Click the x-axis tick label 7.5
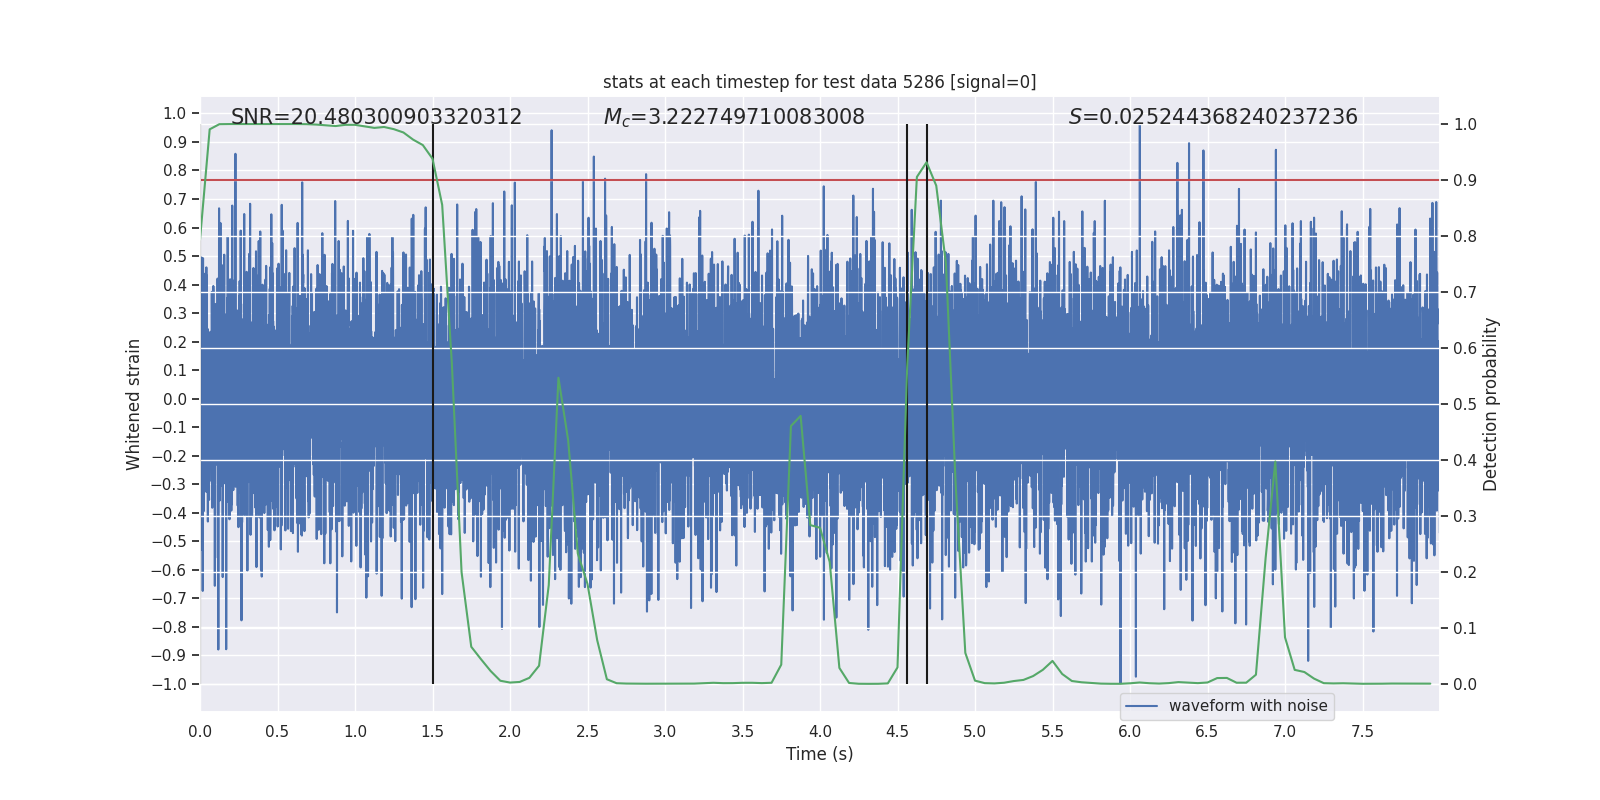Image resolution: width=1600 pixels, height=800 pixels. [1362, 731]
